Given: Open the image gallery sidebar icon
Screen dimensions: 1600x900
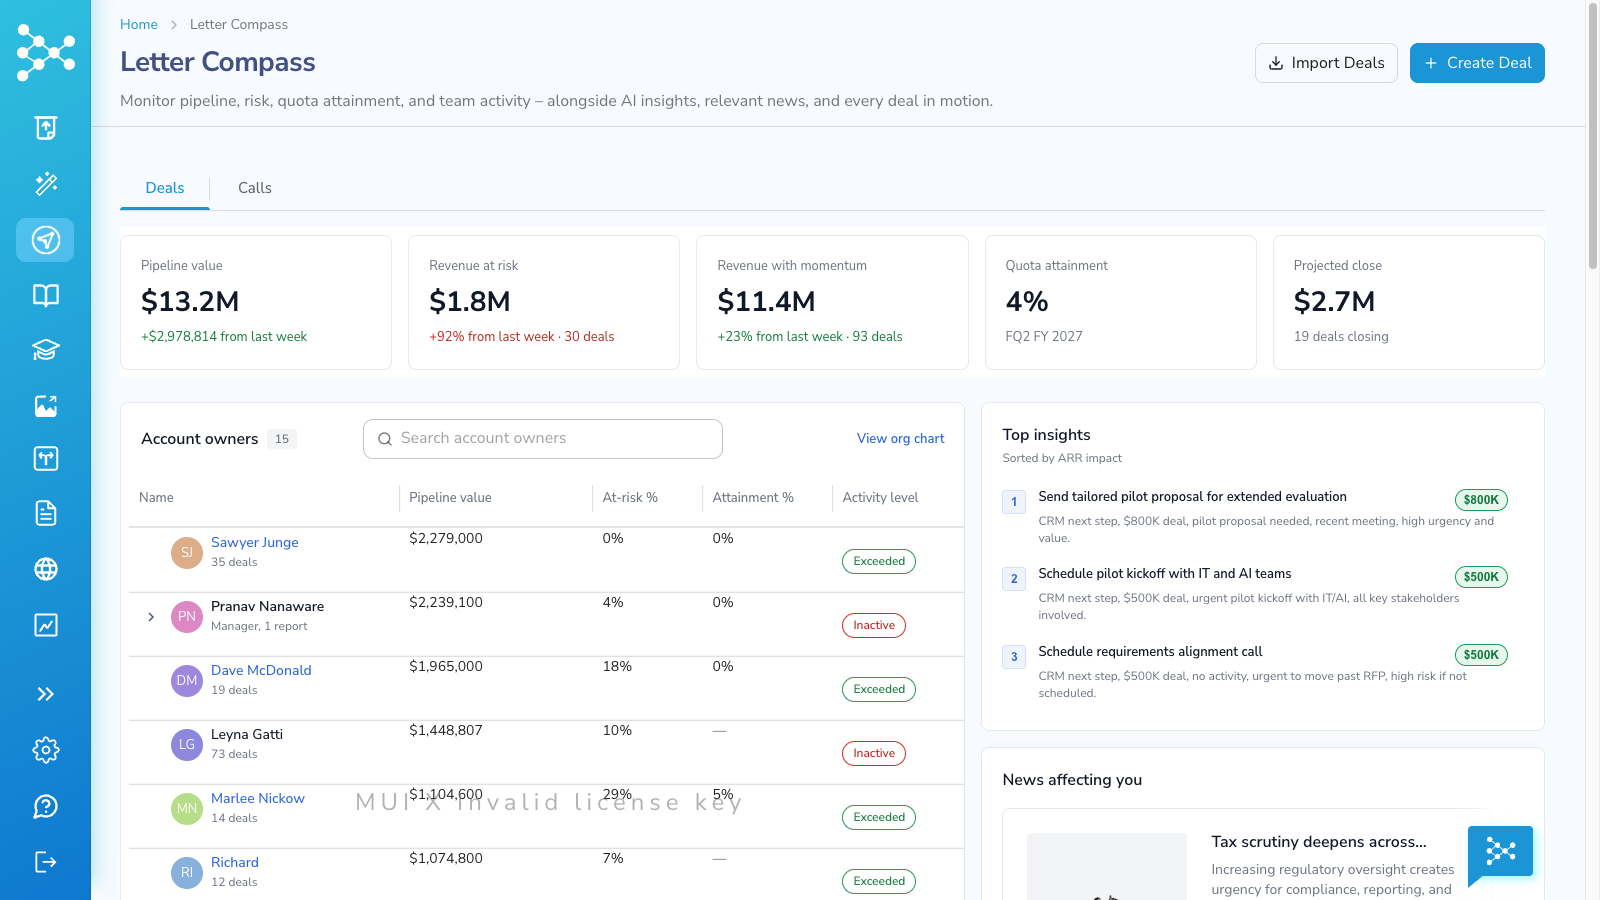Looking at the screenshot, I should click(x=45, y=405).
